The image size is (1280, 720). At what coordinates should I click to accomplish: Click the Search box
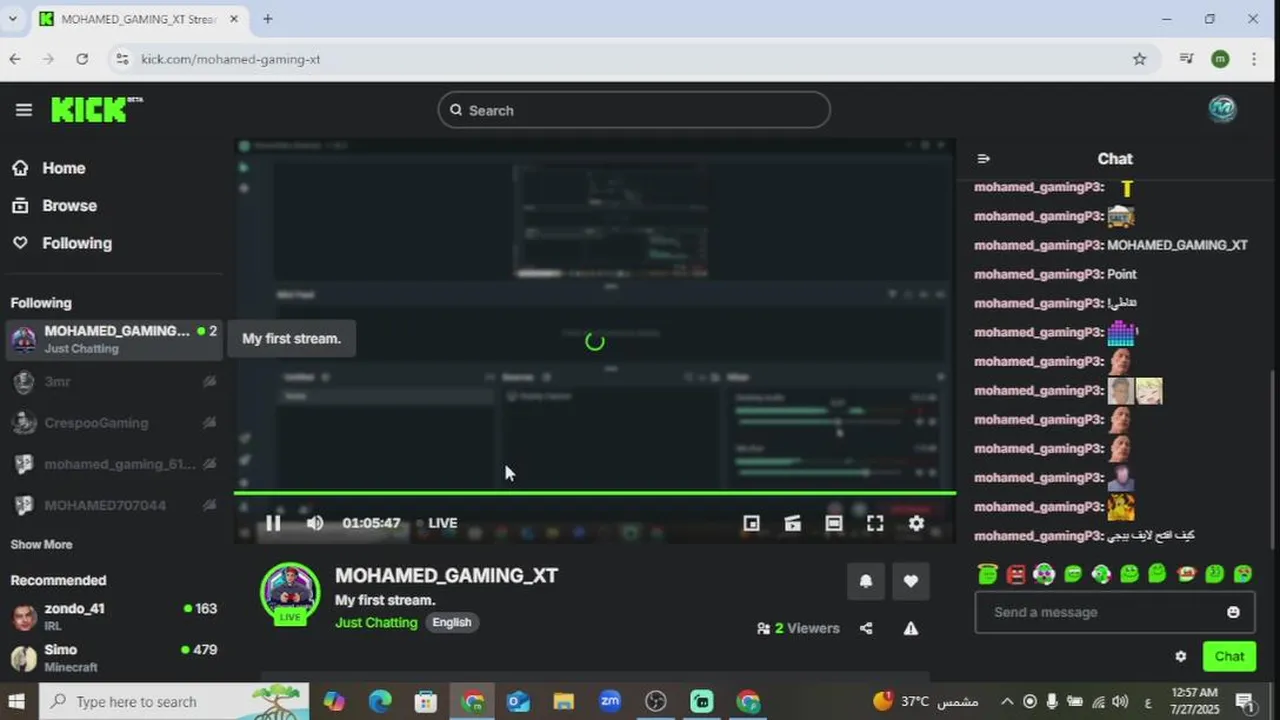coord(634,110)
